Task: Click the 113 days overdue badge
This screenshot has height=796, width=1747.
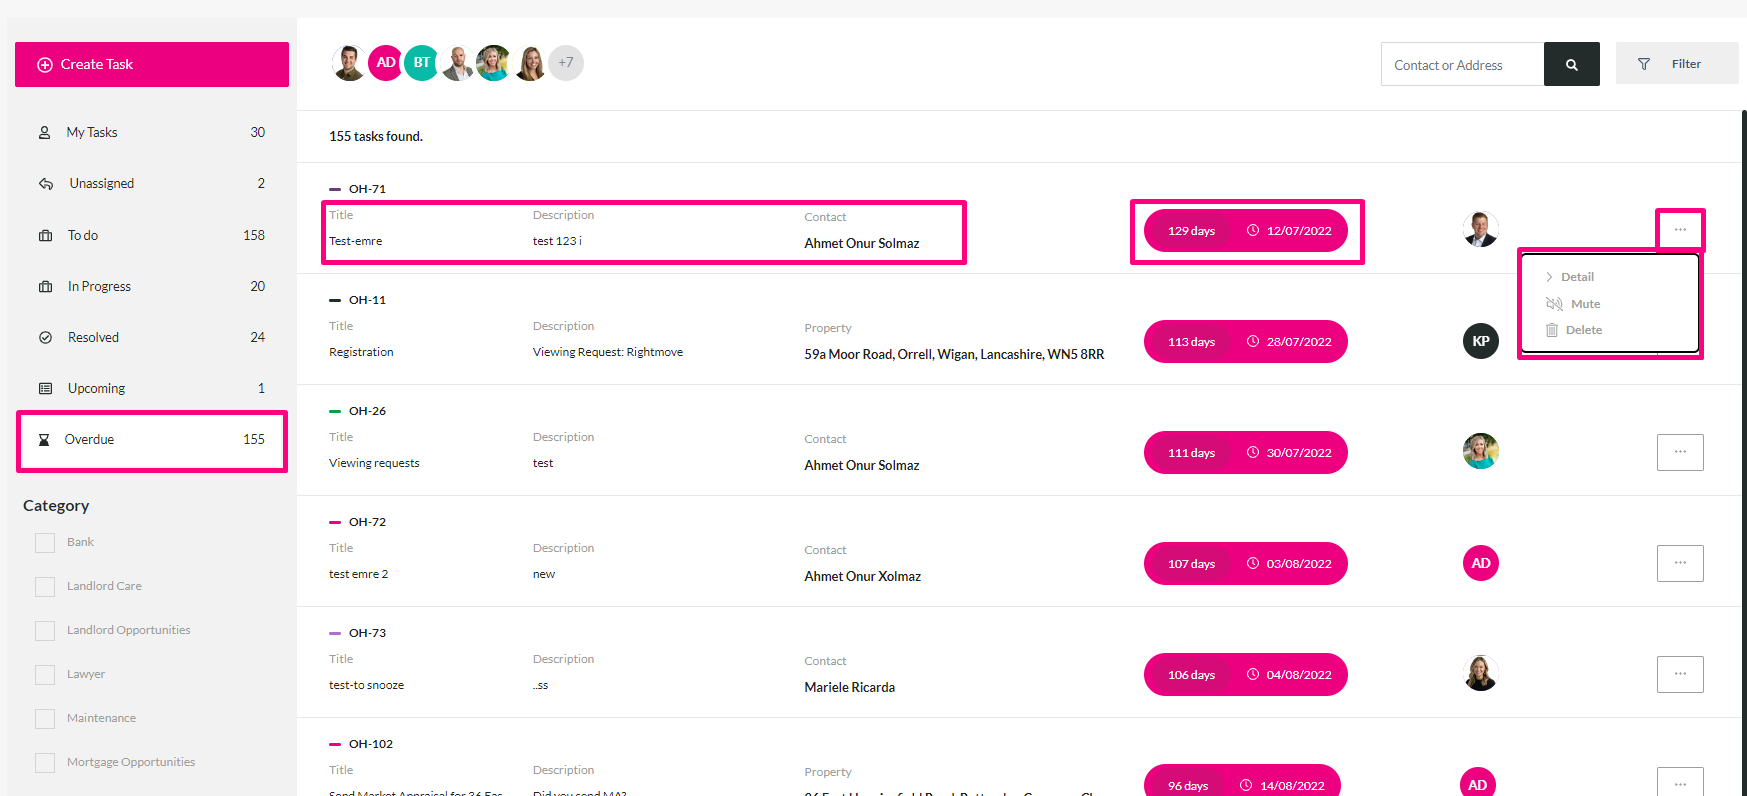Action: pyautogui.click(x=1191, y=342)
